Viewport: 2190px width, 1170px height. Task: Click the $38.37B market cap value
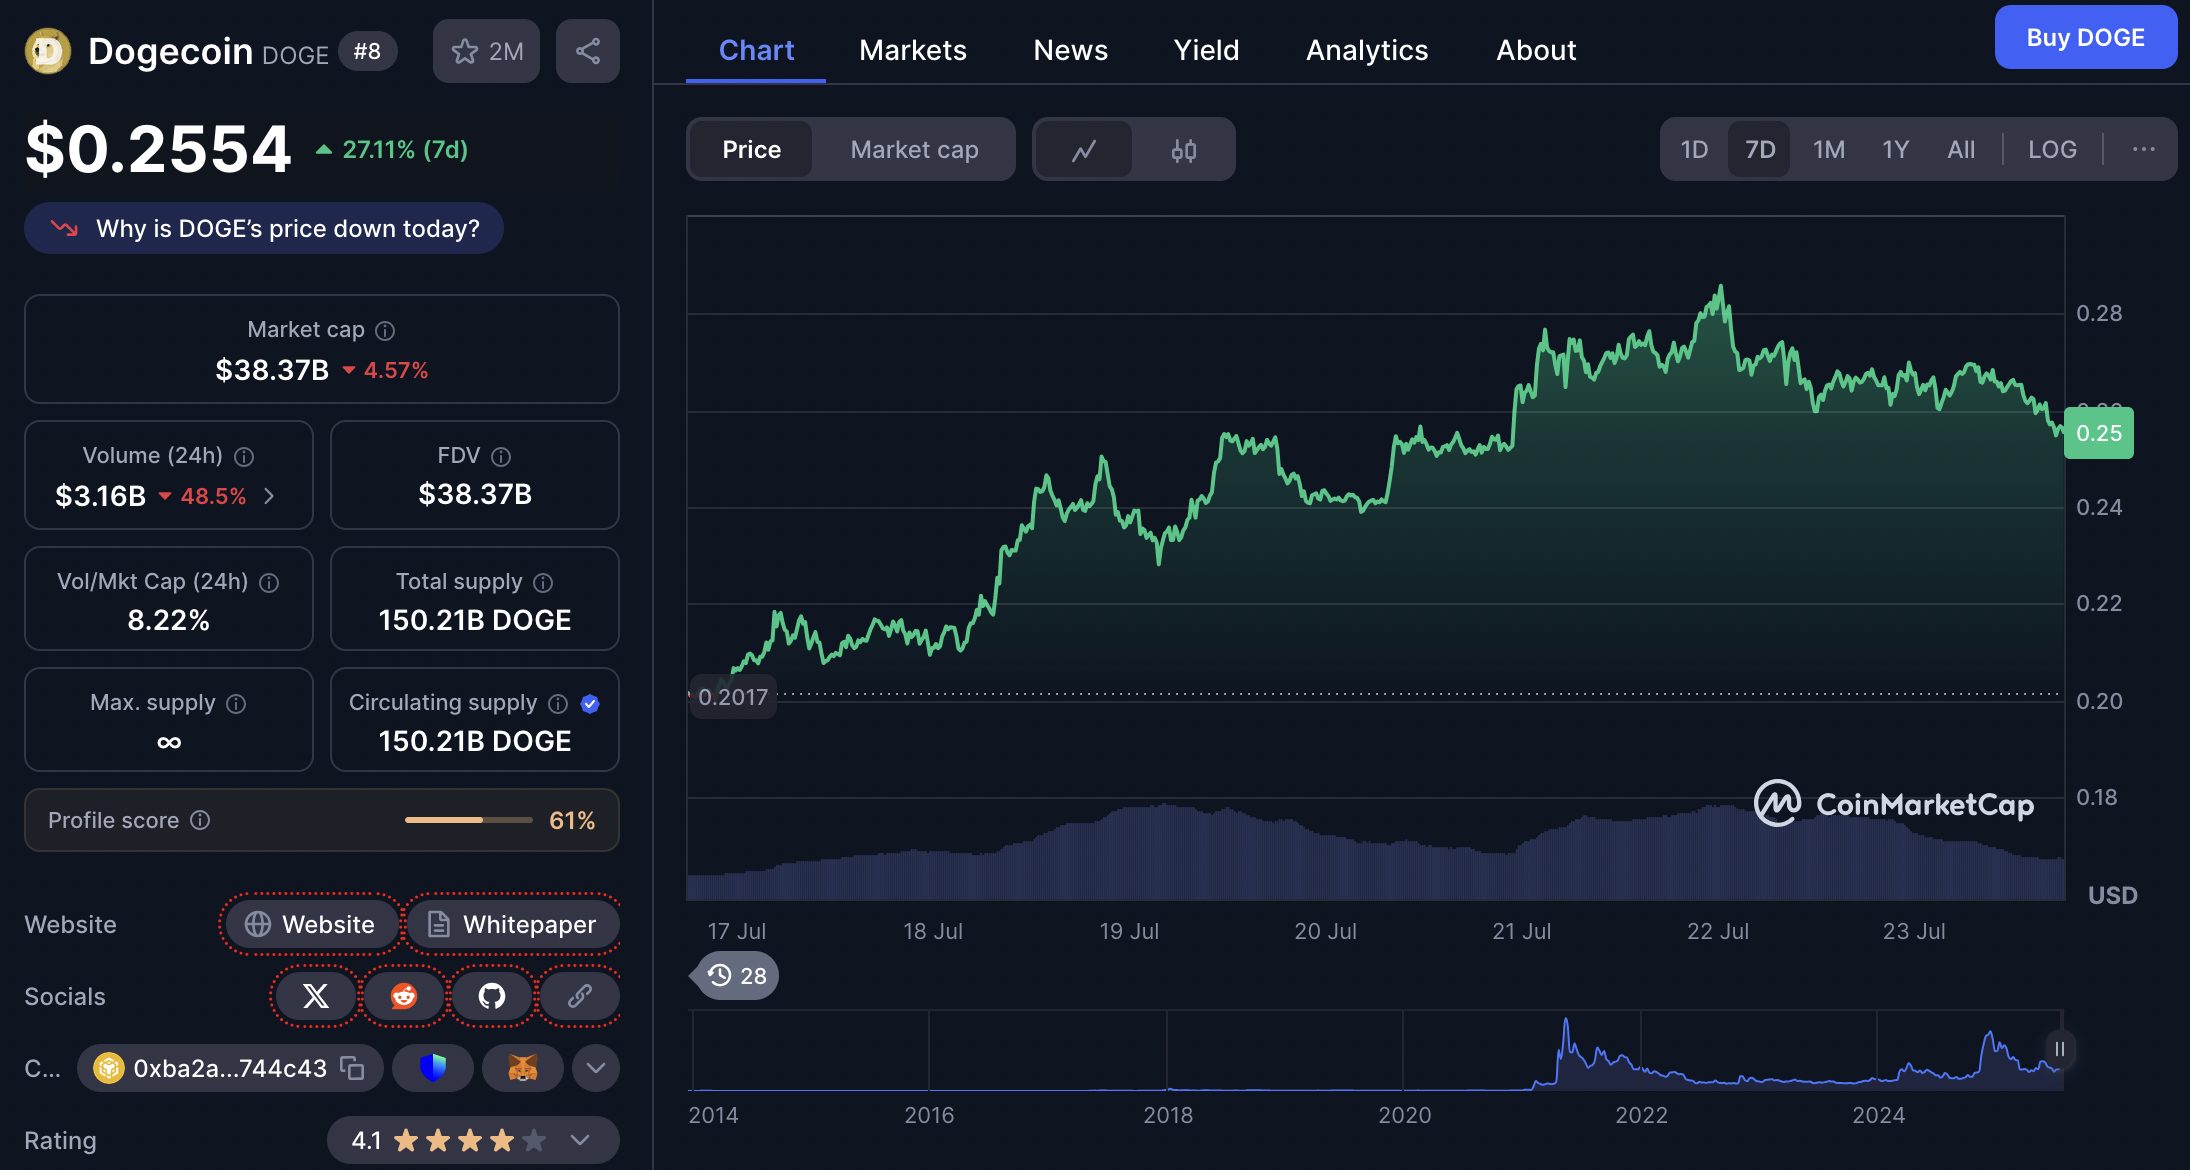[x=272, y=370]
